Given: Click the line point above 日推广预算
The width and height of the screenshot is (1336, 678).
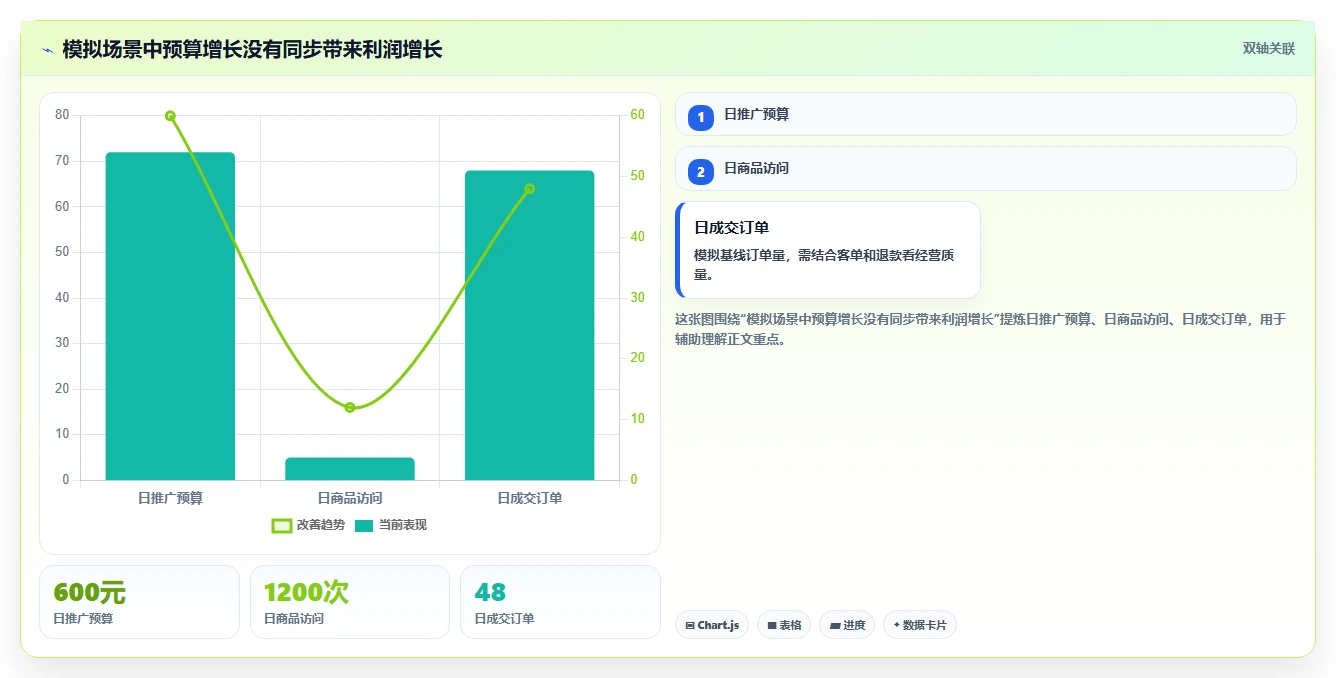Looking at the screenshot, I should pyautogui.click(x=170, y=116).
